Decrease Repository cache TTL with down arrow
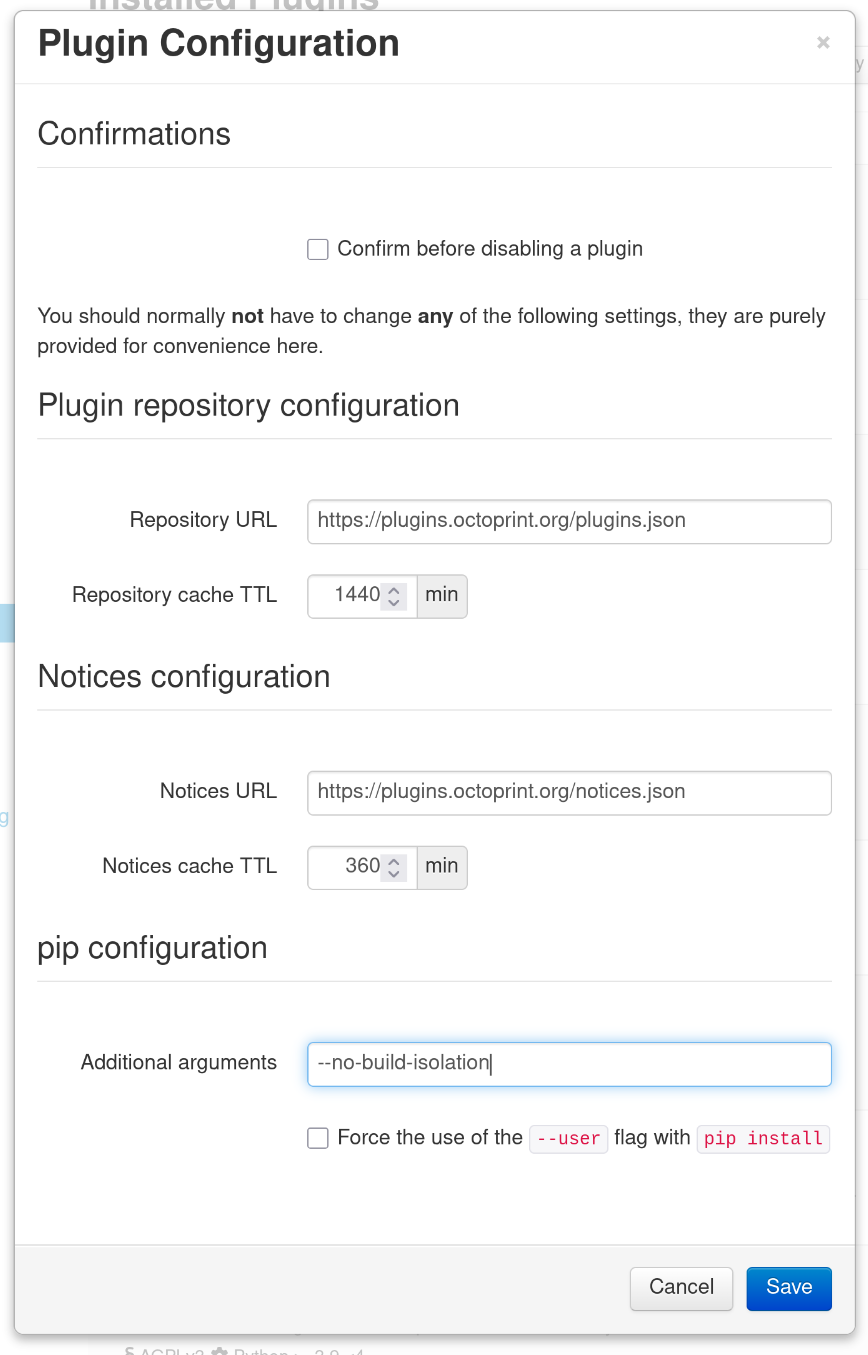 394,602
